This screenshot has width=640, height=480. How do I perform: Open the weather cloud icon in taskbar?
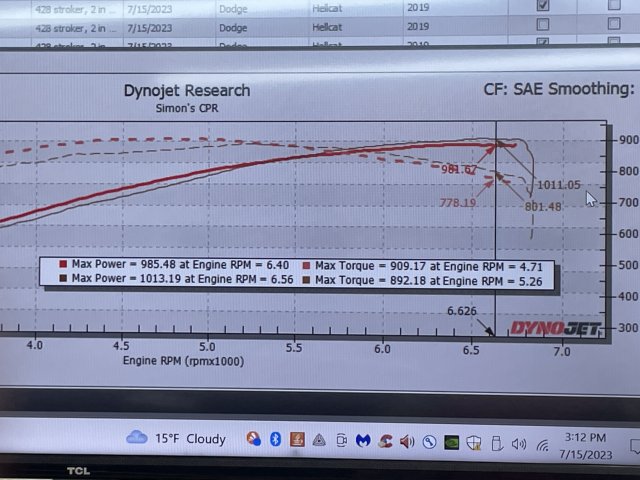[x=137, y=438]
